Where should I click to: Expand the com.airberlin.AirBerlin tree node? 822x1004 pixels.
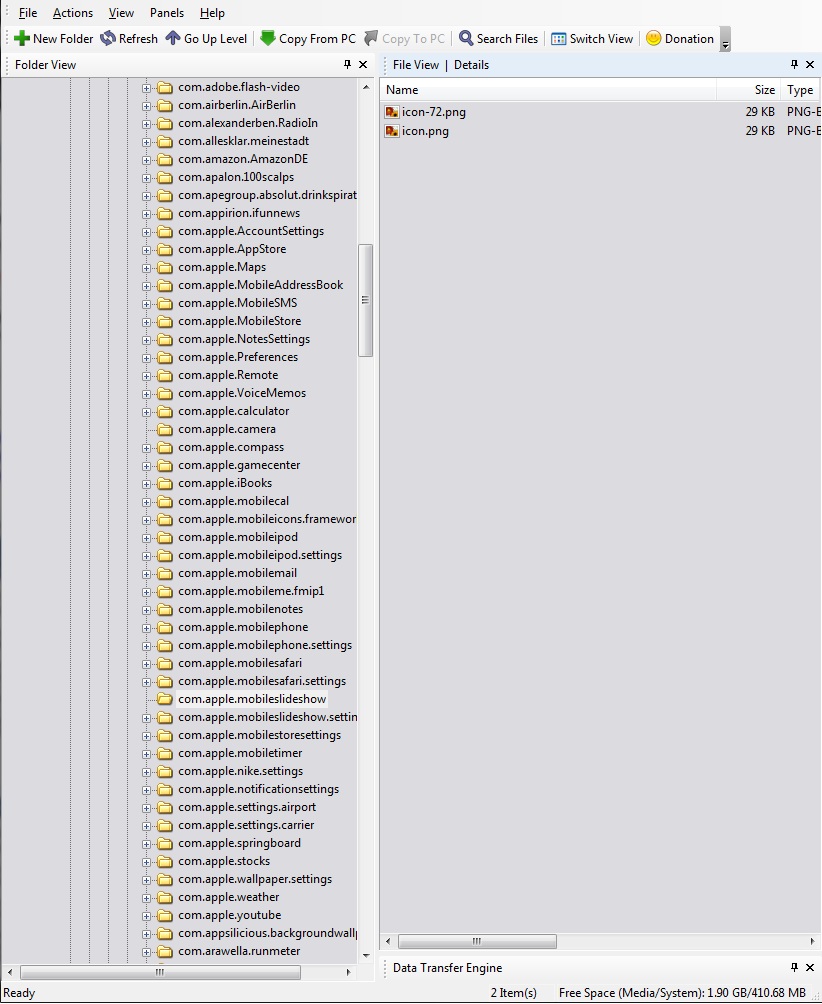coord(147,106)
